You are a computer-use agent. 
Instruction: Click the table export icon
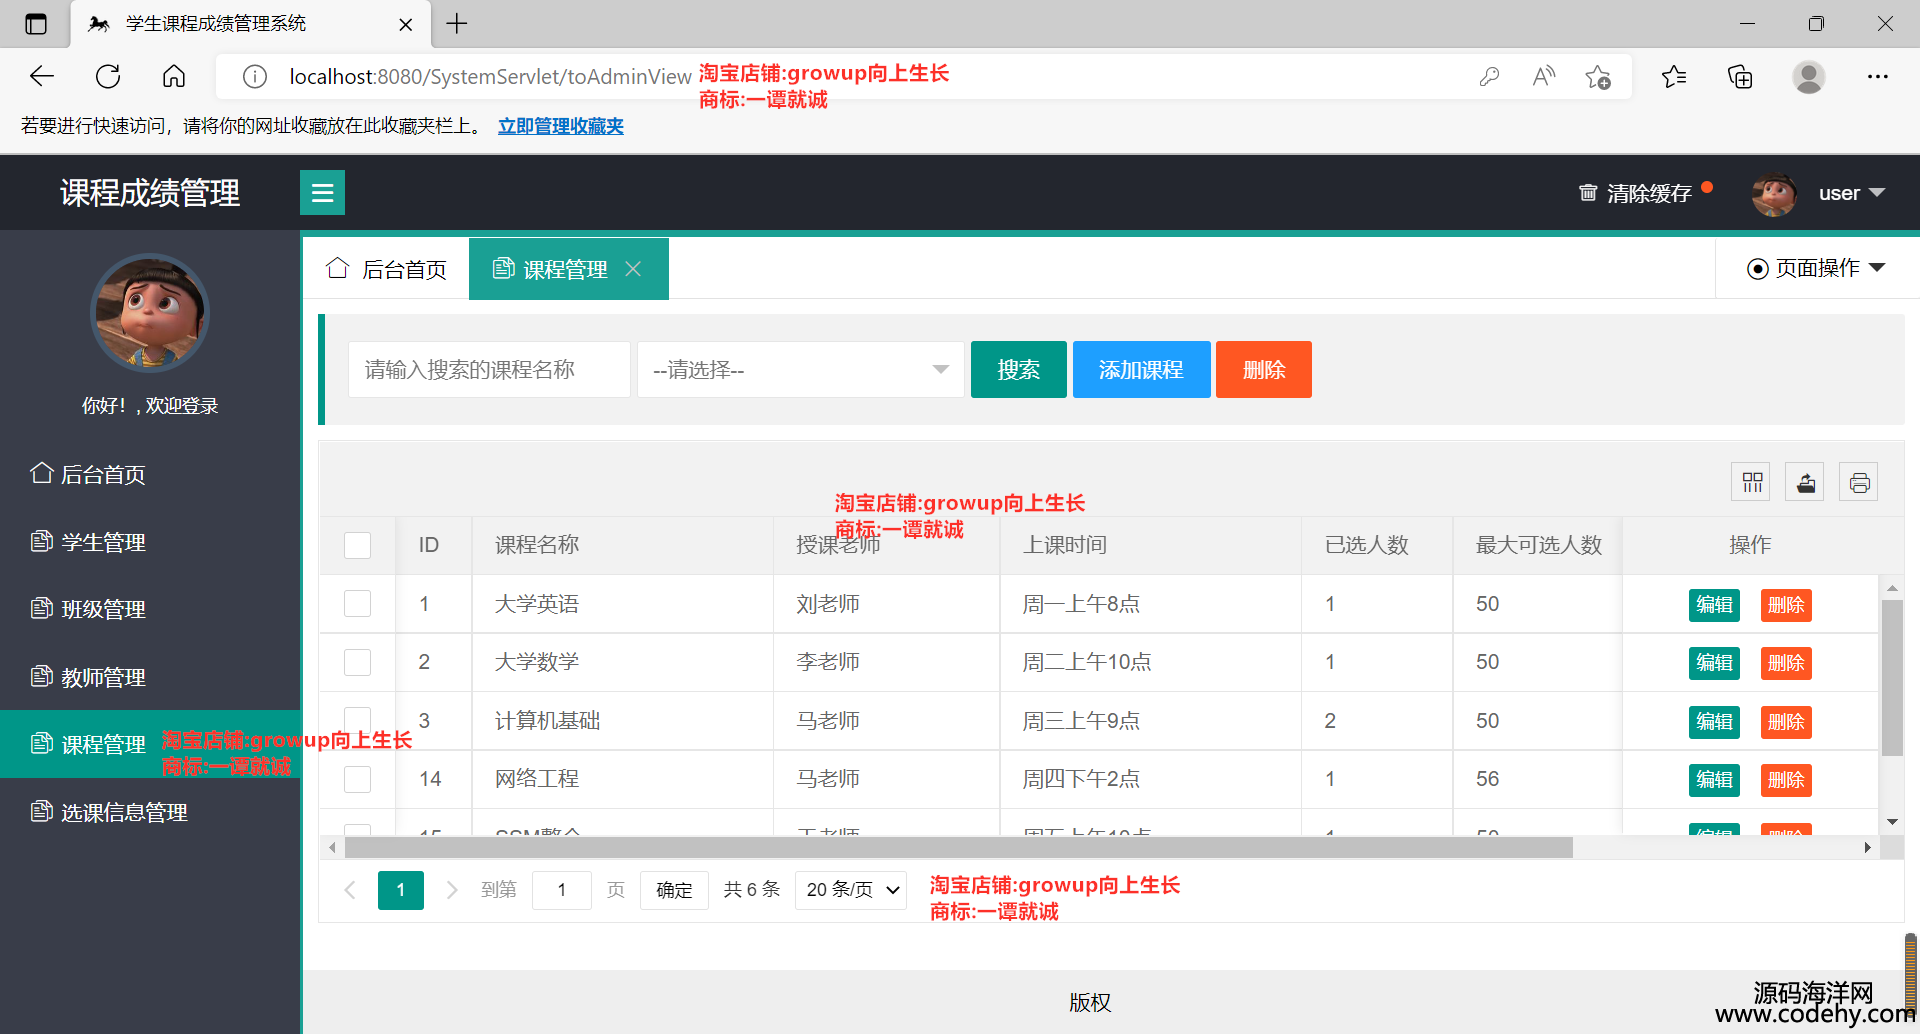pyautogui.click(x=1806, y=482)
